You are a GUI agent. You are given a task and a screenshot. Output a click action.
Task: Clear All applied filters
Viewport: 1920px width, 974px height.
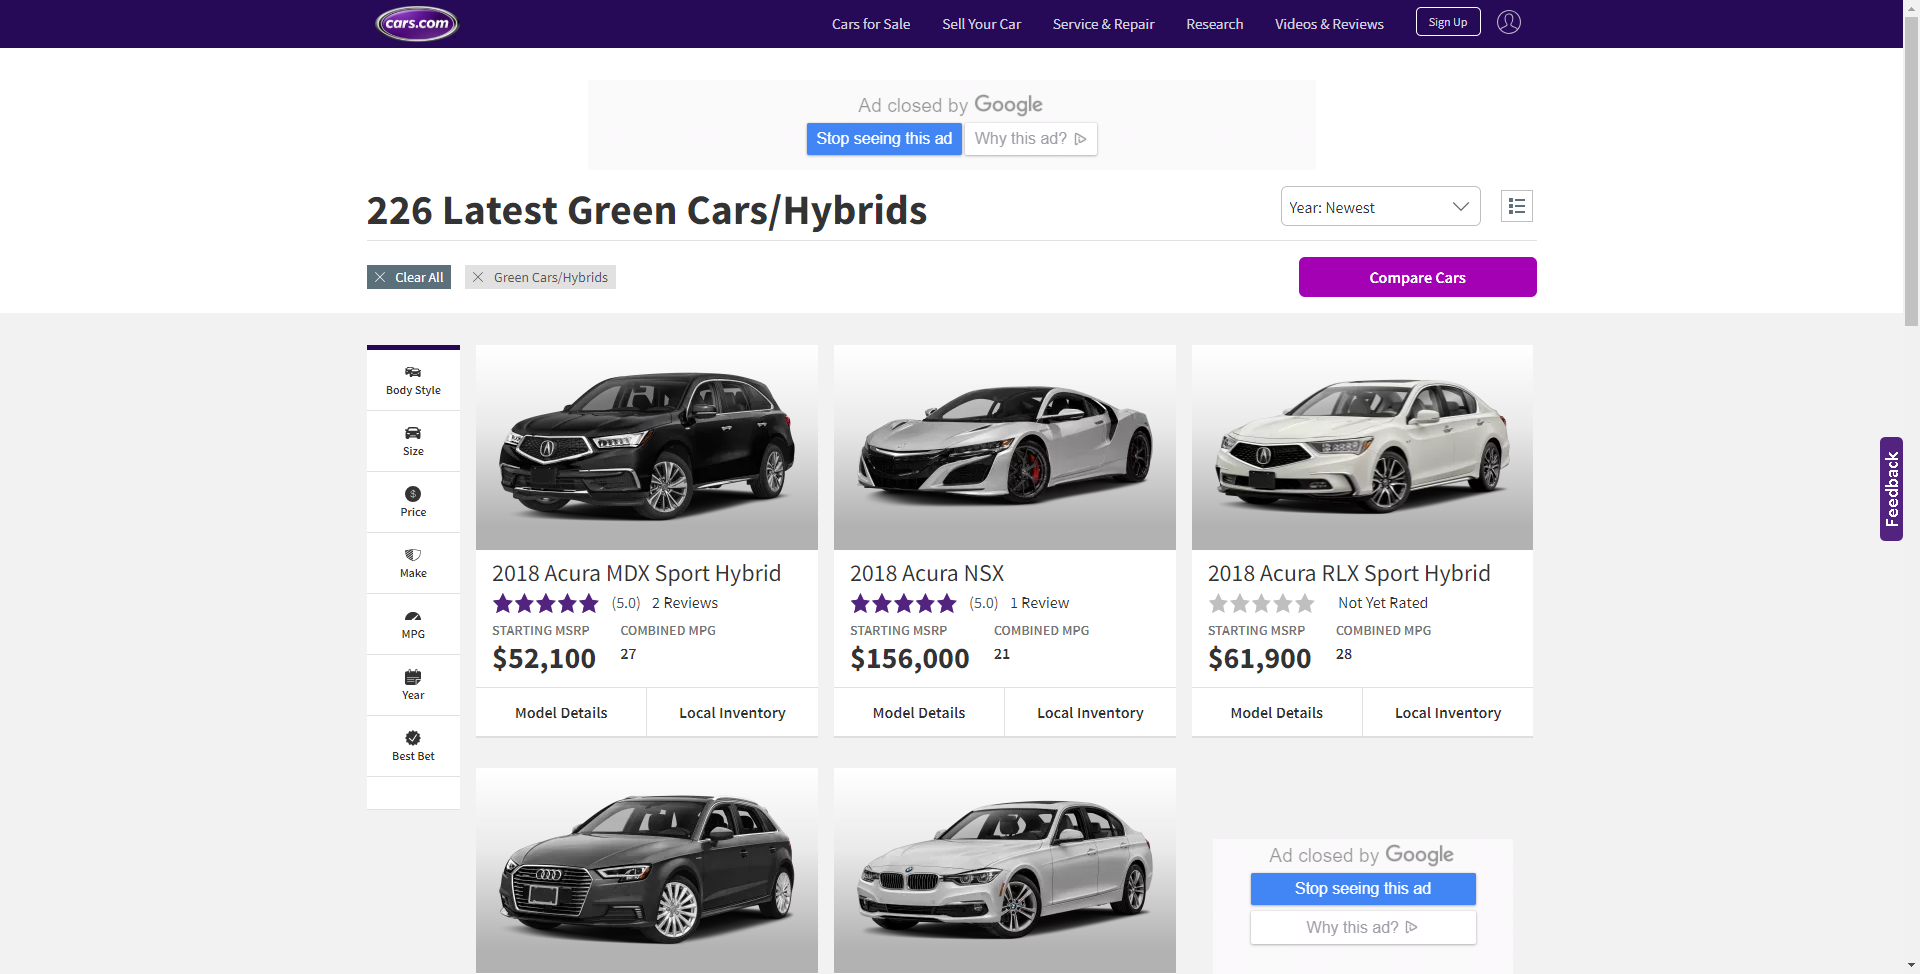tap(409, 277)
